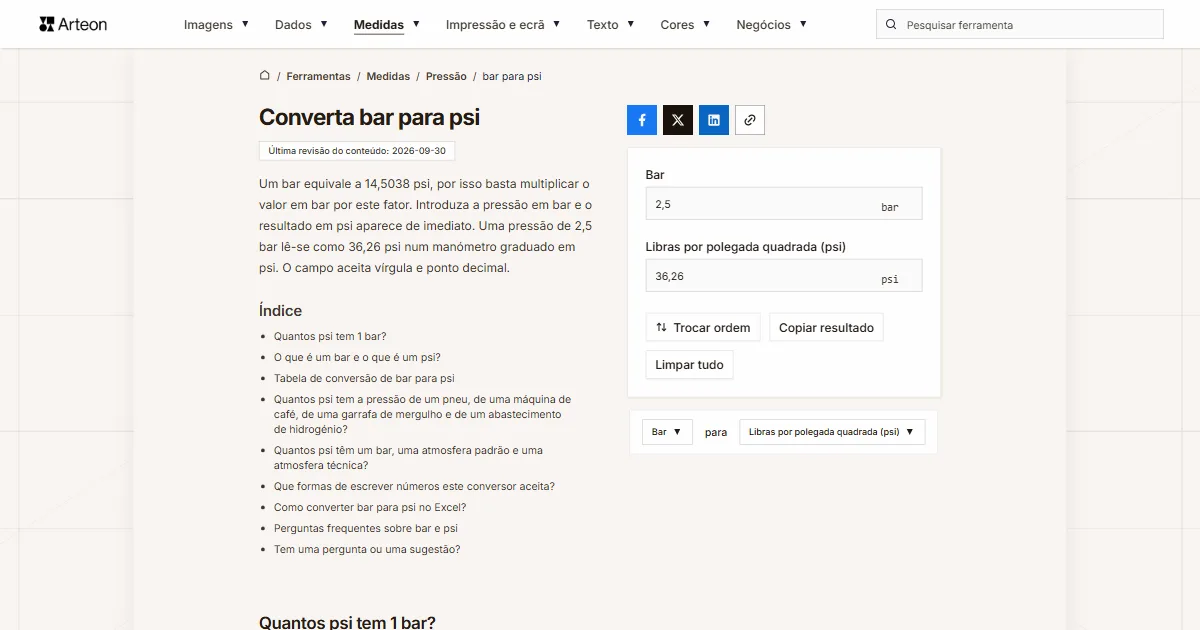Share the page on Facebook
1200x630 pixels.
coord(642,120)
